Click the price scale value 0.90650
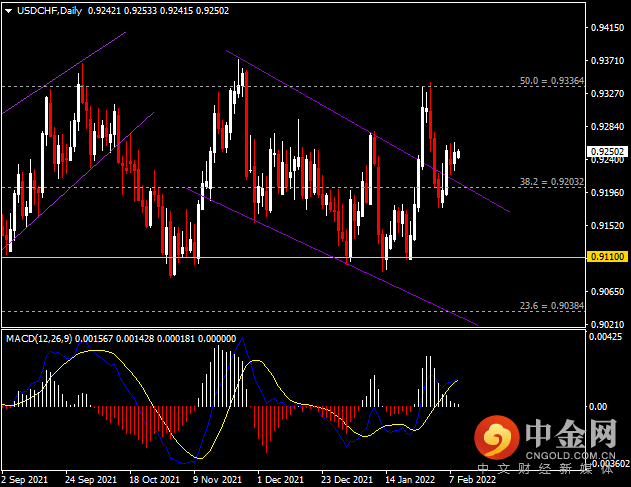This screenshot has width=631, height=487. (607, 291)
